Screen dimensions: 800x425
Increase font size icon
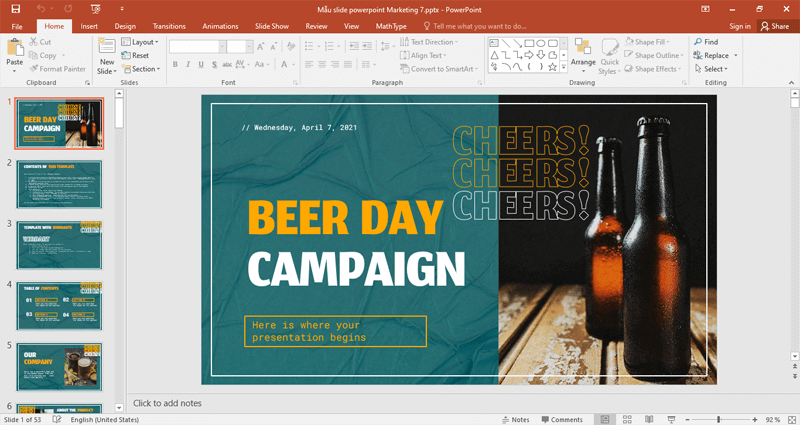click(261, 46)
